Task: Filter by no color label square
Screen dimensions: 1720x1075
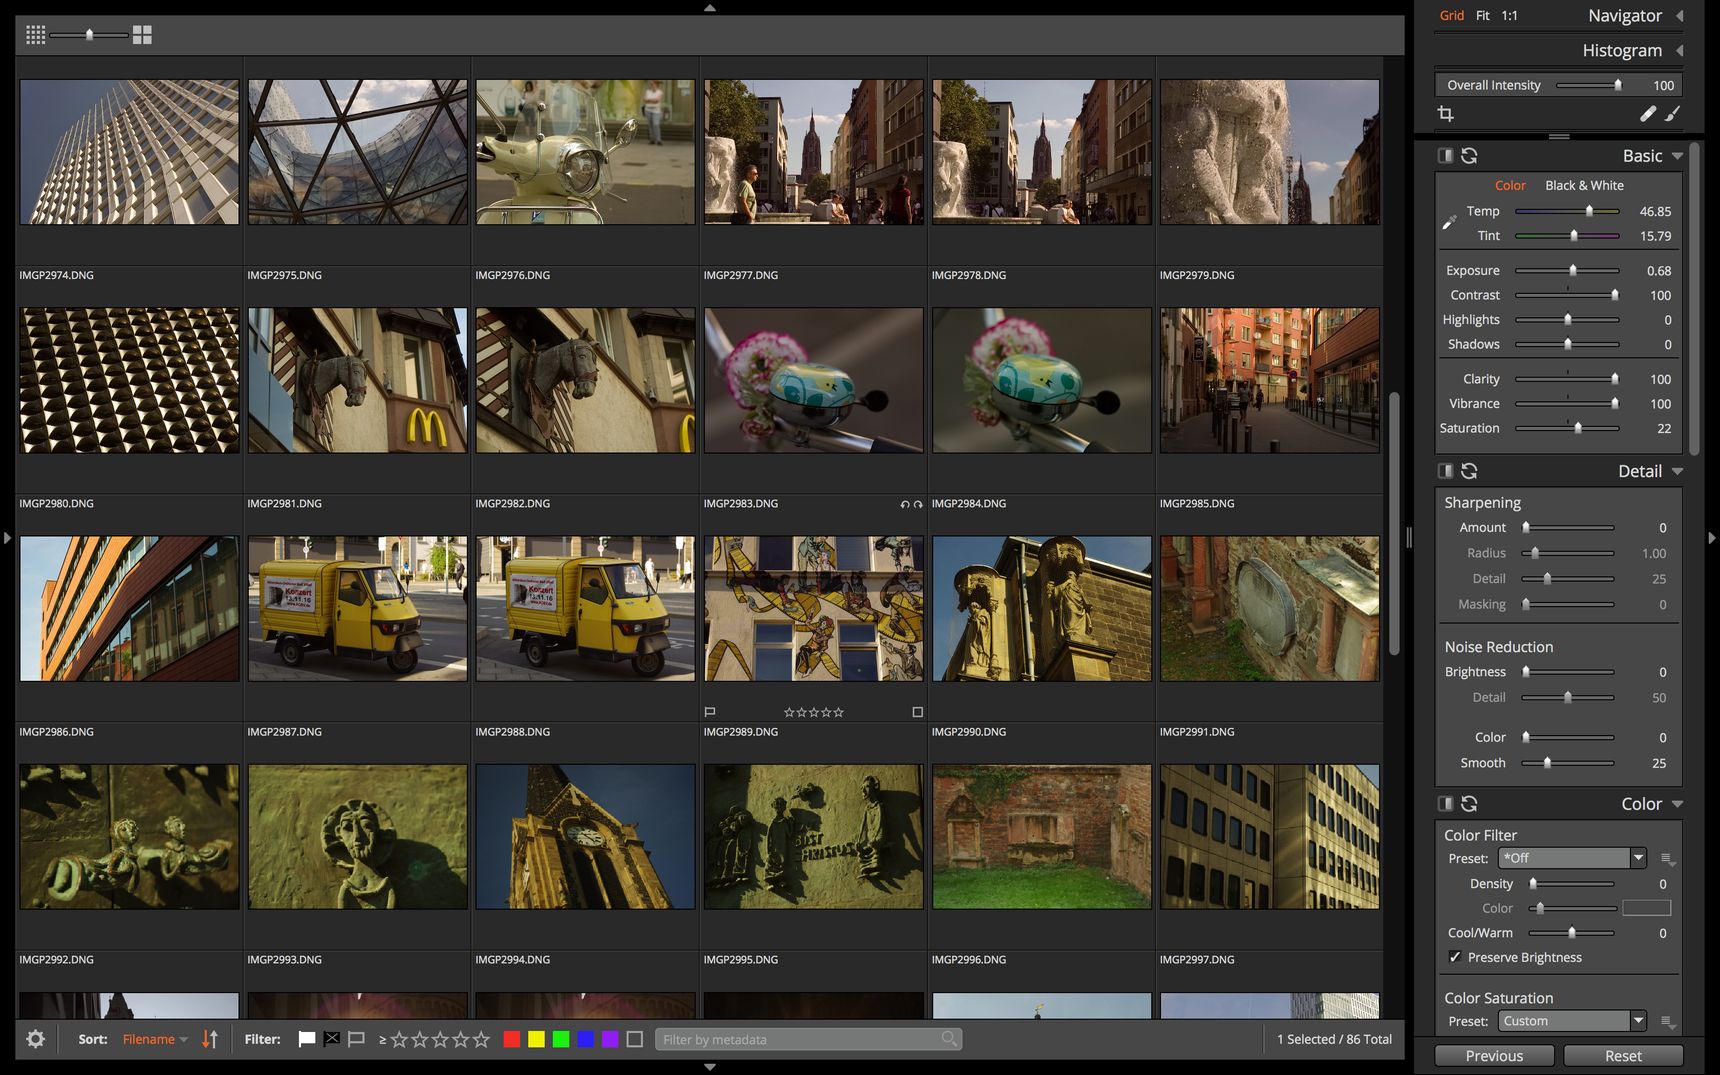Action: point(634,1040)
